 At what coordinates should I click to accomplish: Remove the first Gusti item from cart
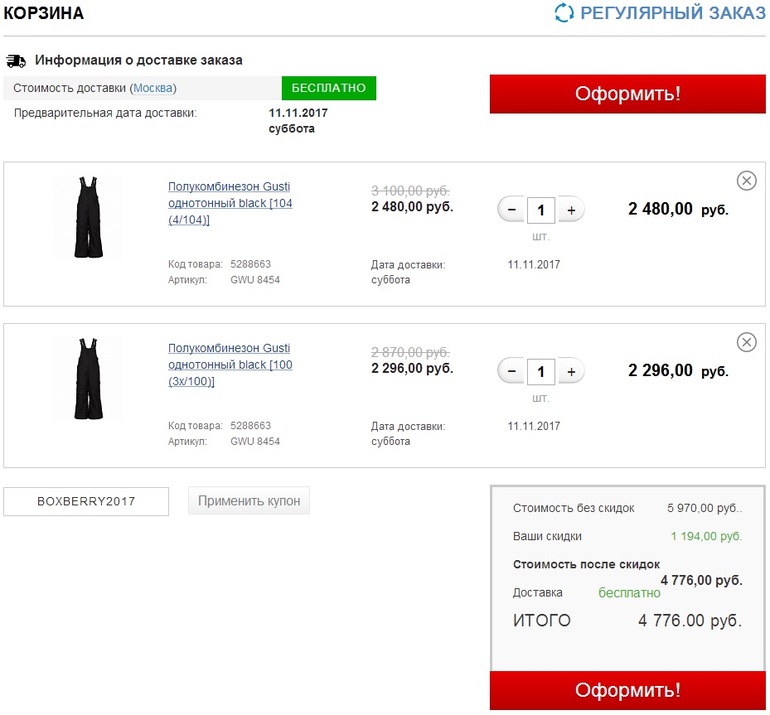(x=746, y=181)
